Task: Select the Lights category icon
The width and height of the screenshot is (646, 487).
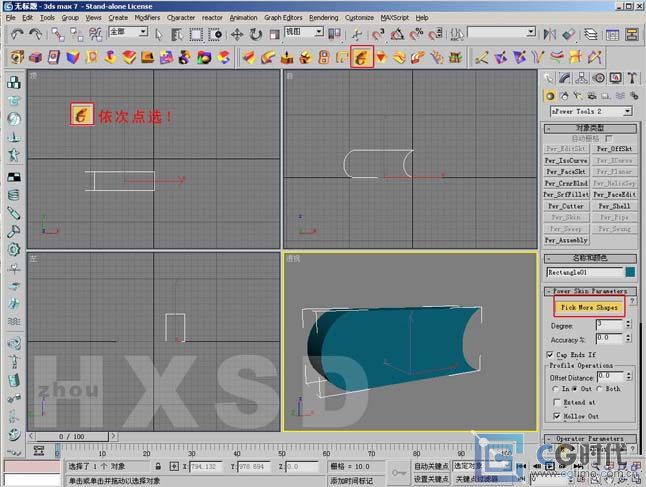Action: pyautogui.click(x=578, y=96)
